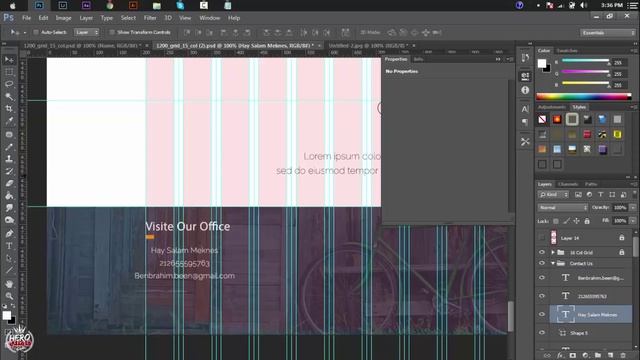
Task: Select the Move tool
Action: [x=9, y=60]
